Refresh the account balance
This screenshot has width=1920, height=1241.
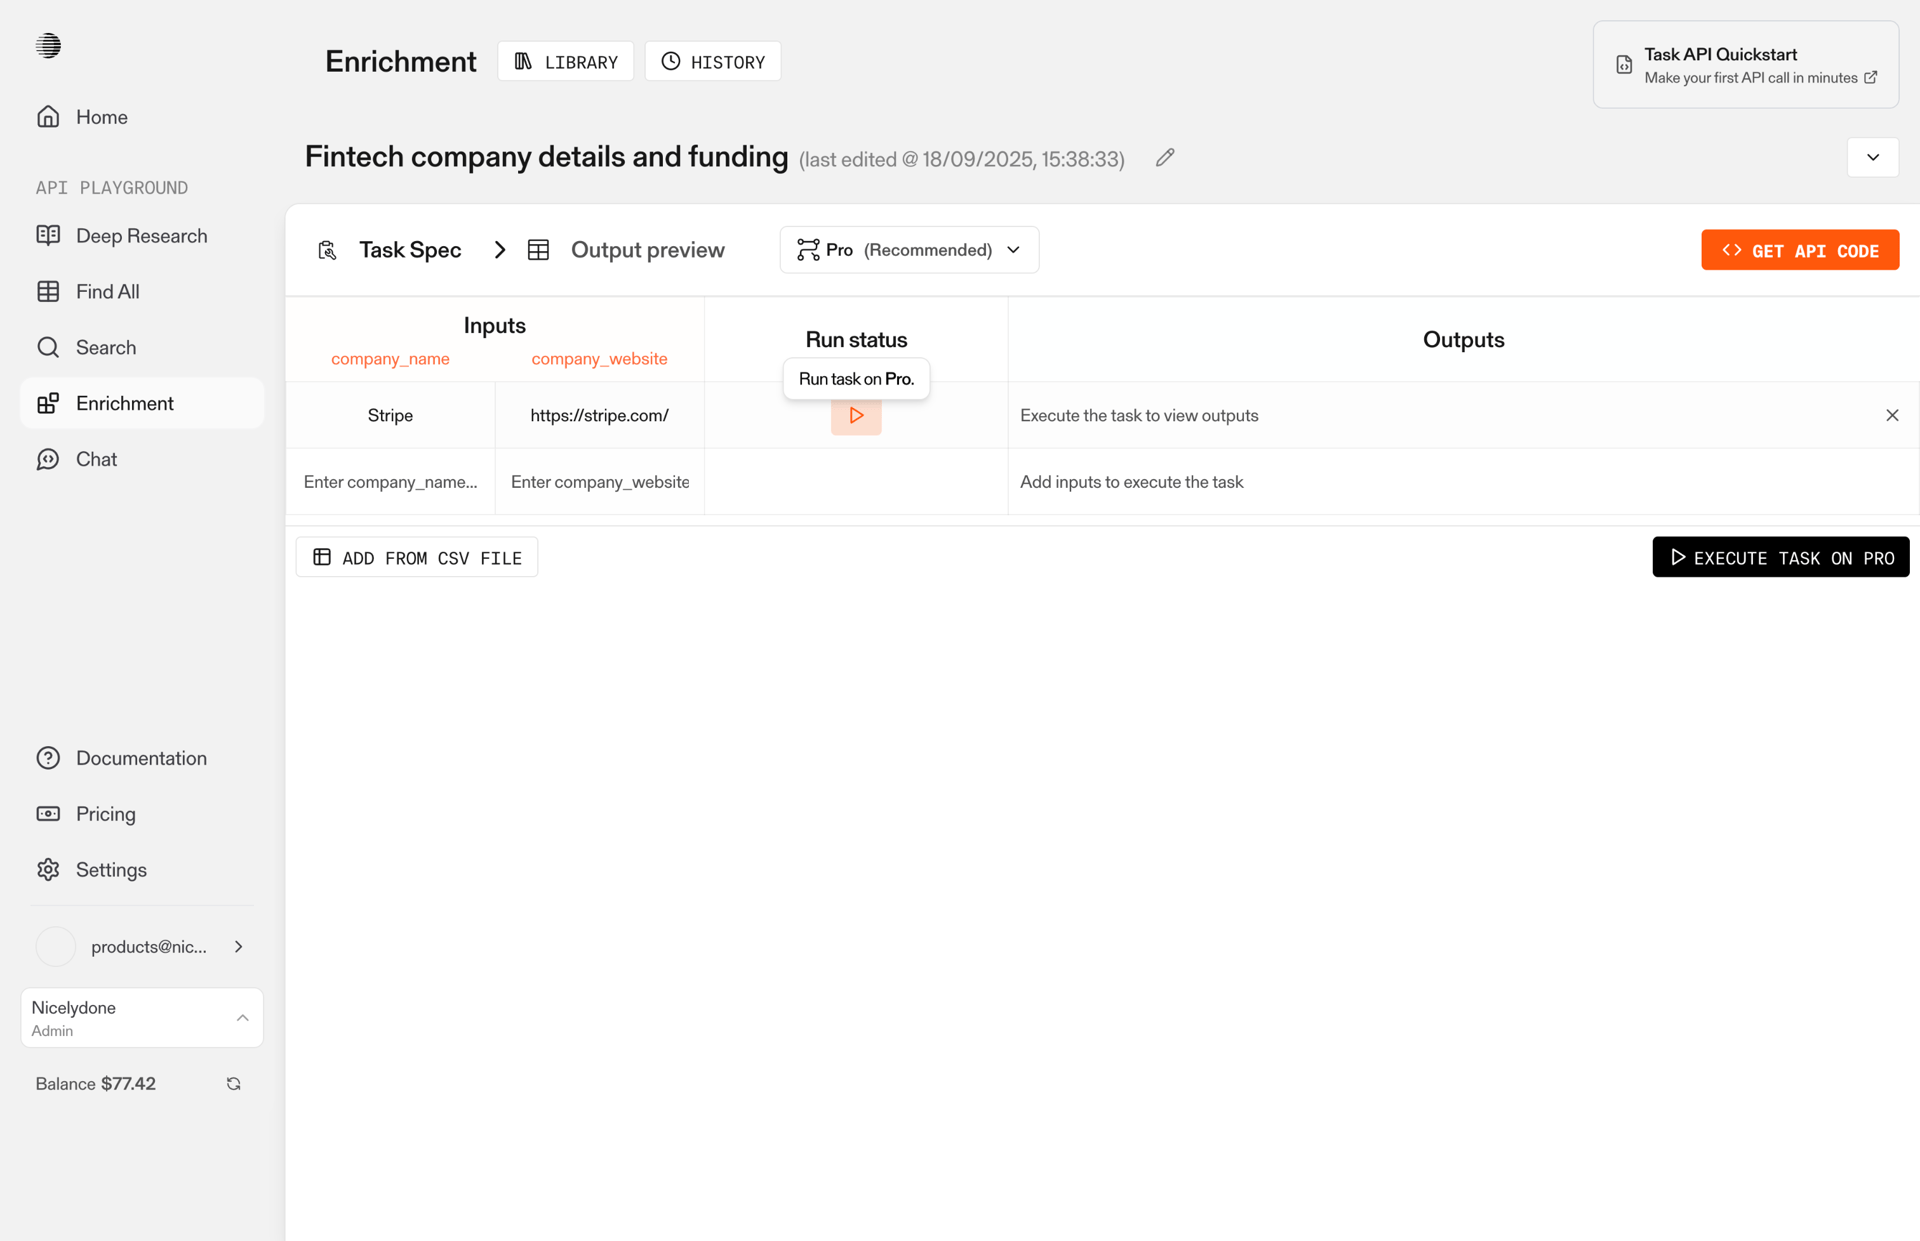tap(233, 1083)
